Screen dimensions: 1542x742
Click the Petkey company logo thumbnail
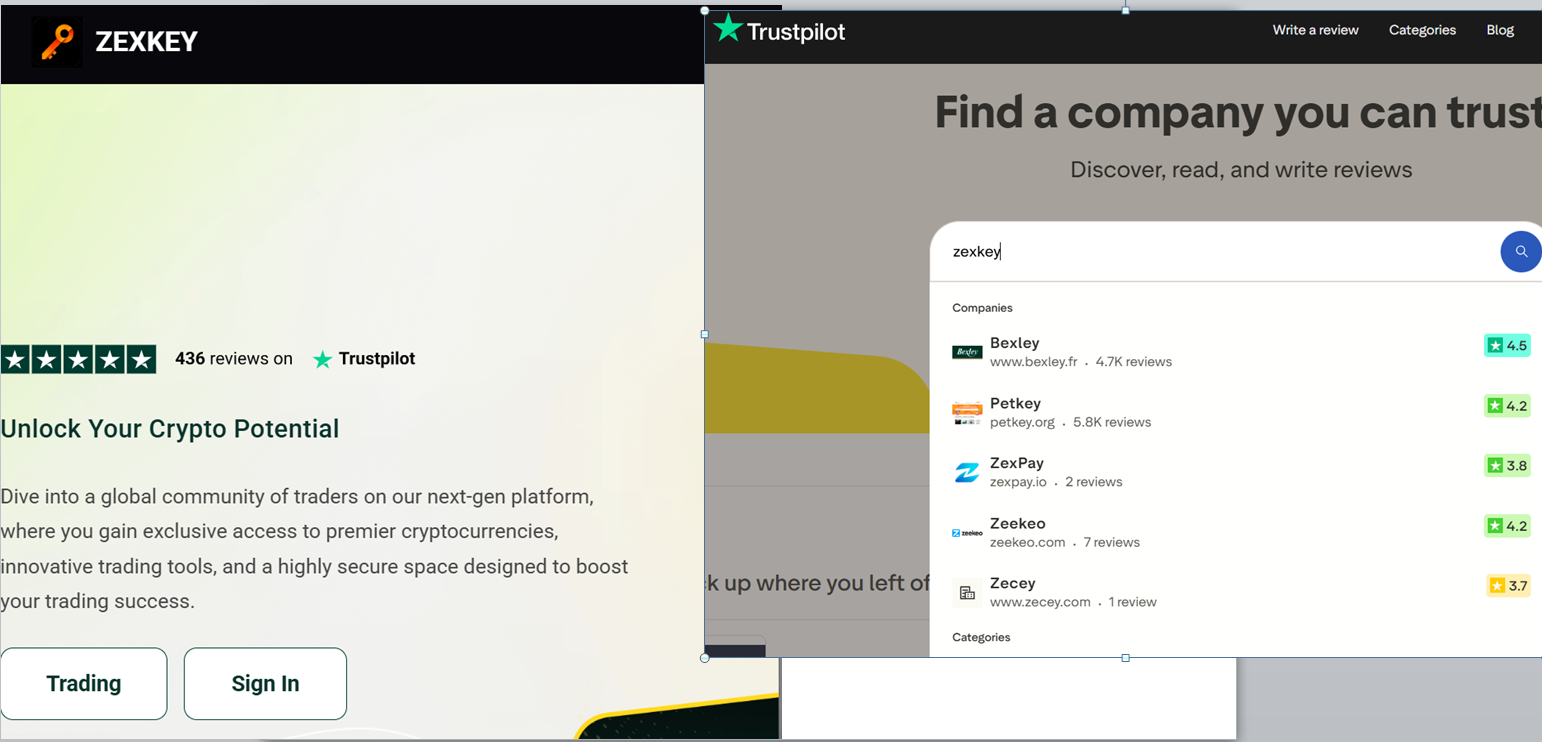[x=967, y=412]
